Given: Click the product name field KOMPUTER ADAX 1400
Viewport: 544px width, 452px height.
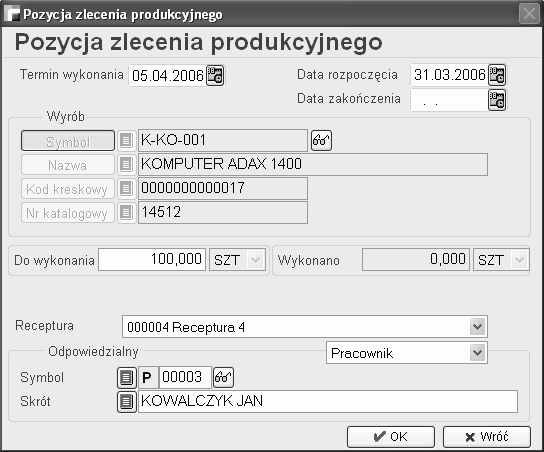Looking at the screenshot, I should tap(313, 164).
